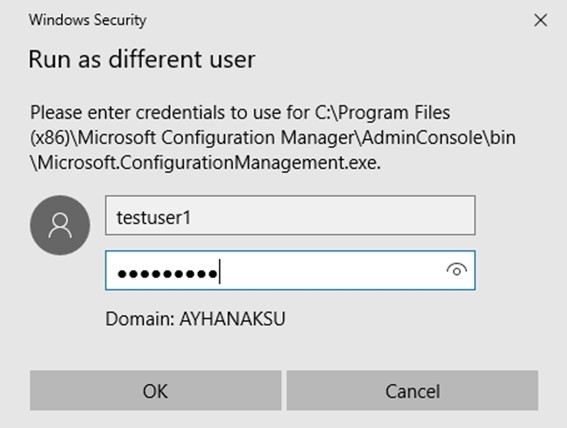This screenshot has width=567, height=428.
Task: Click the Cancel button
Action: pyautogui.click(x=412, y=390)
